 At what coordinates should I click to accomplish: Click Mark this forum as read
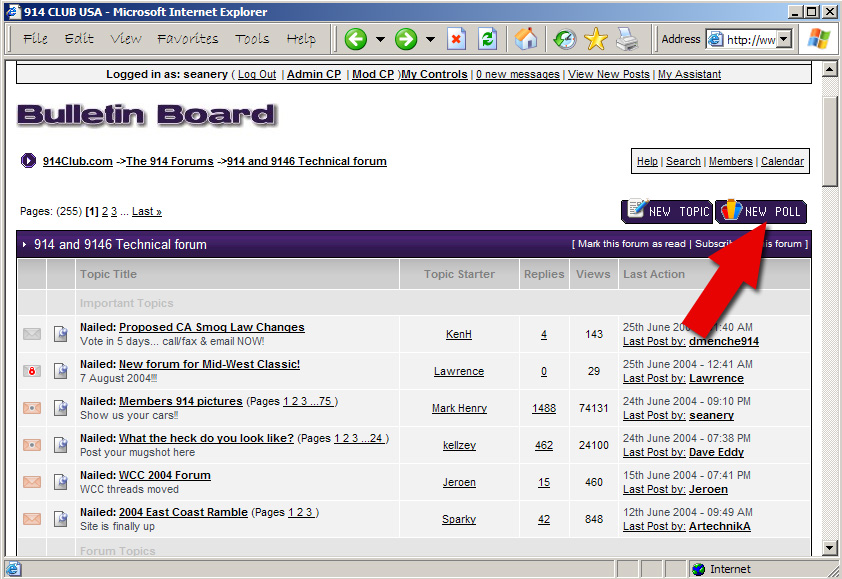tap(632, 244)
